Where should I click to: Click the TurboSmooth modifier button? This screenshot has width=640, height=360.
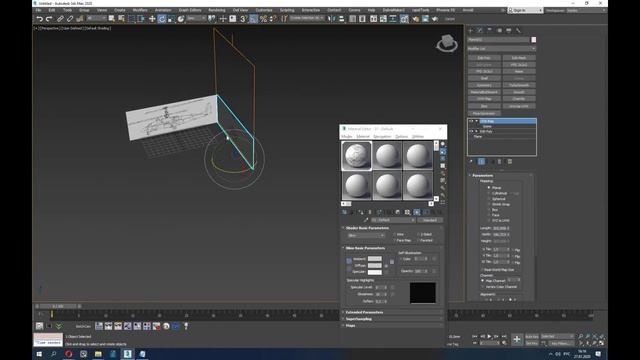coord(519,85)
